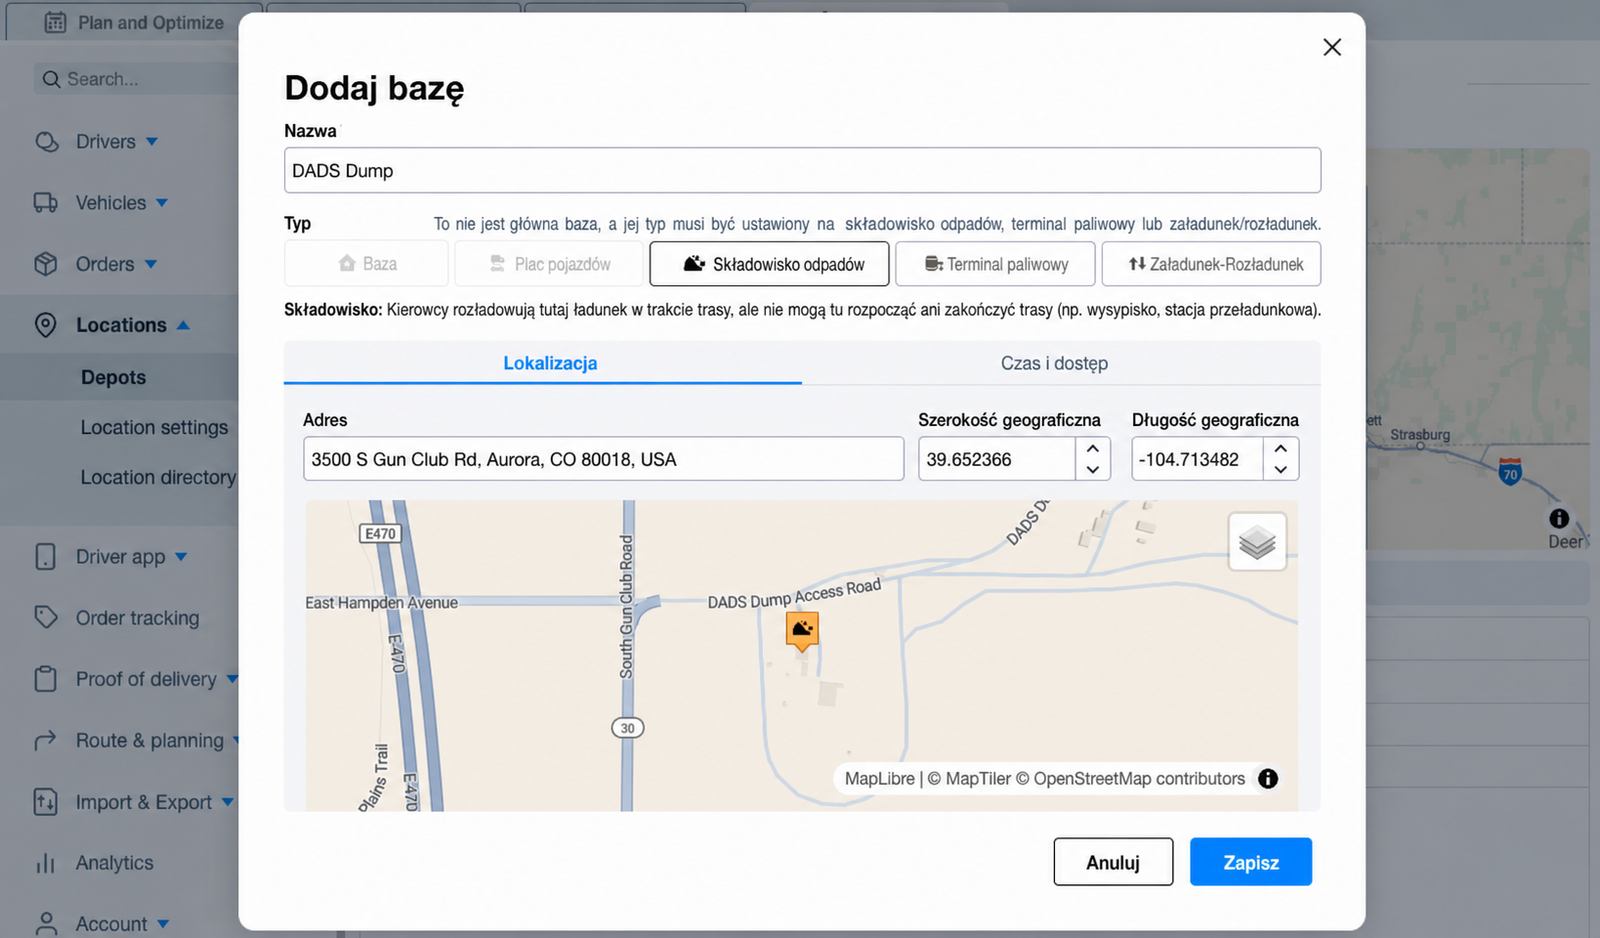
Task: Click the Analytics bar chart icon
Action: pyautogui.click(x=46, y=863)
